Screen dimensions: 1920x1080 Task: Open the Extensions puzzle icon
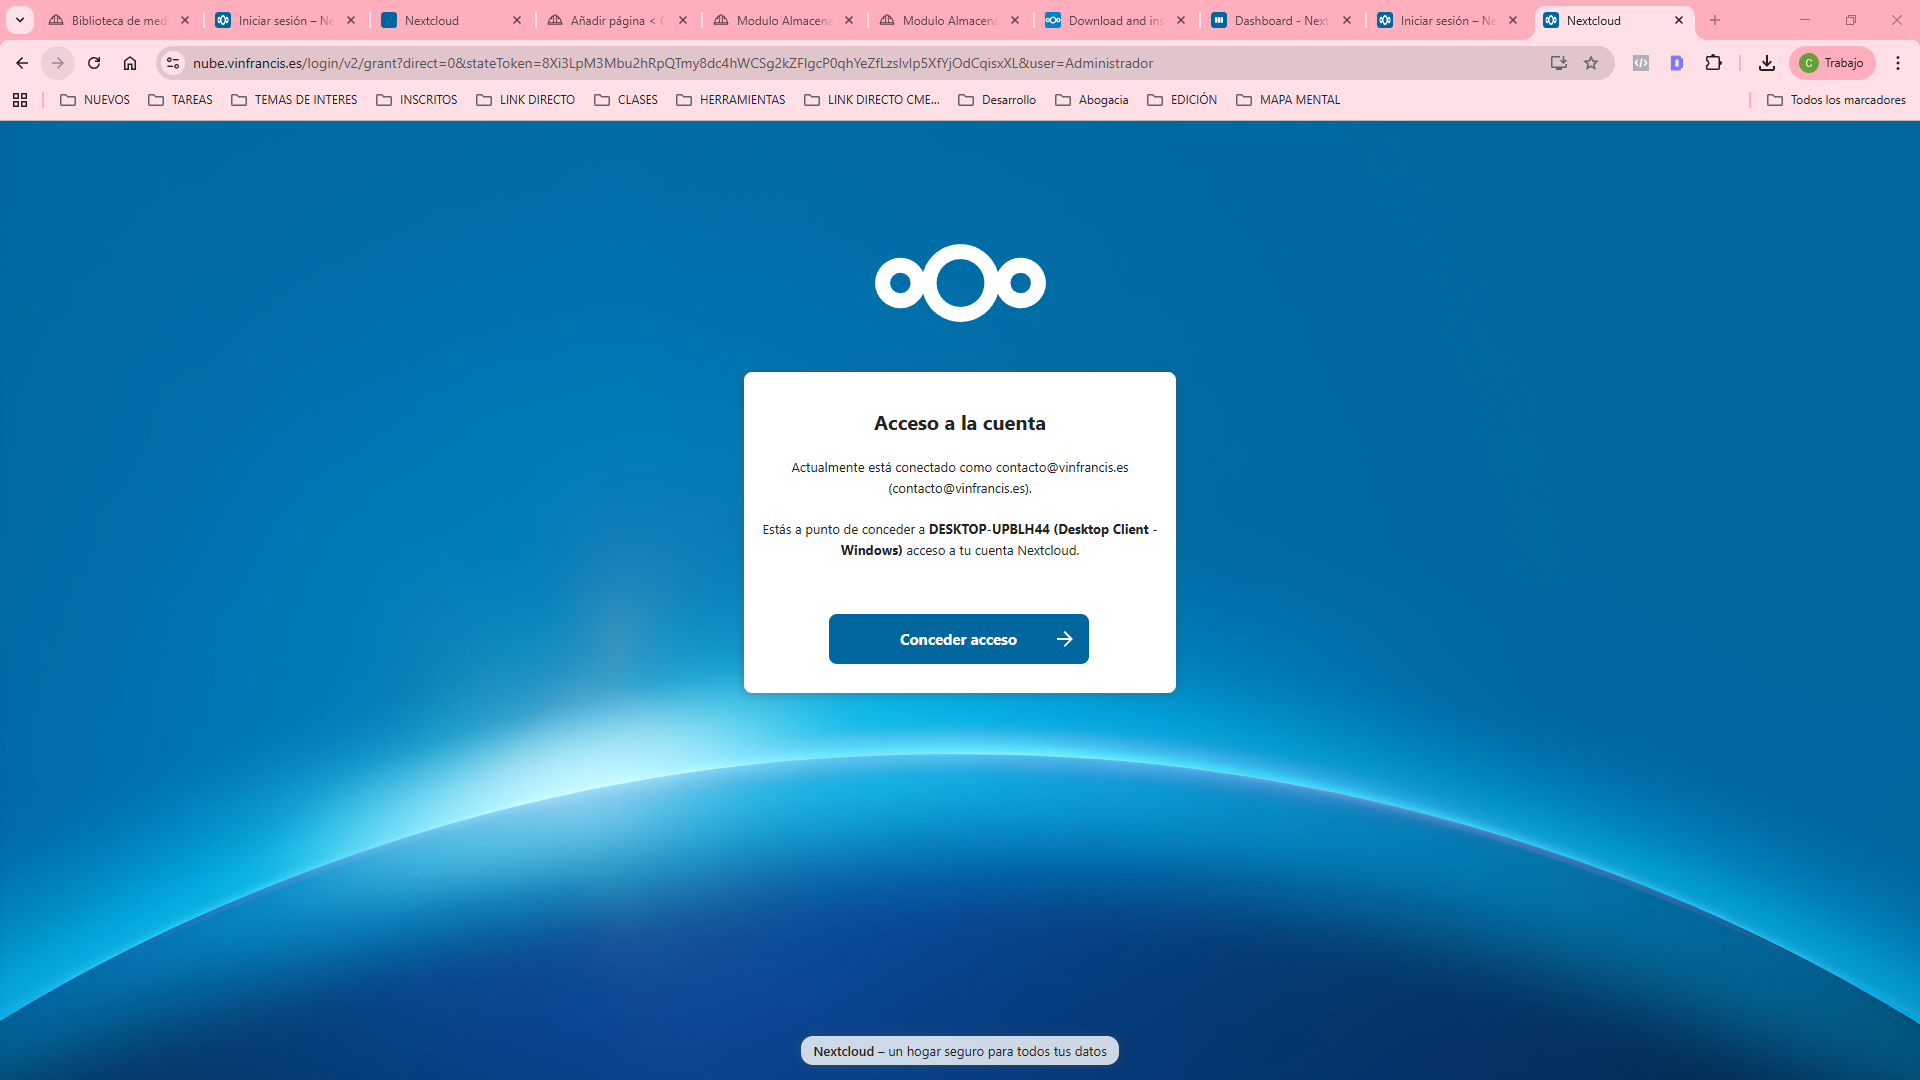1713,63
